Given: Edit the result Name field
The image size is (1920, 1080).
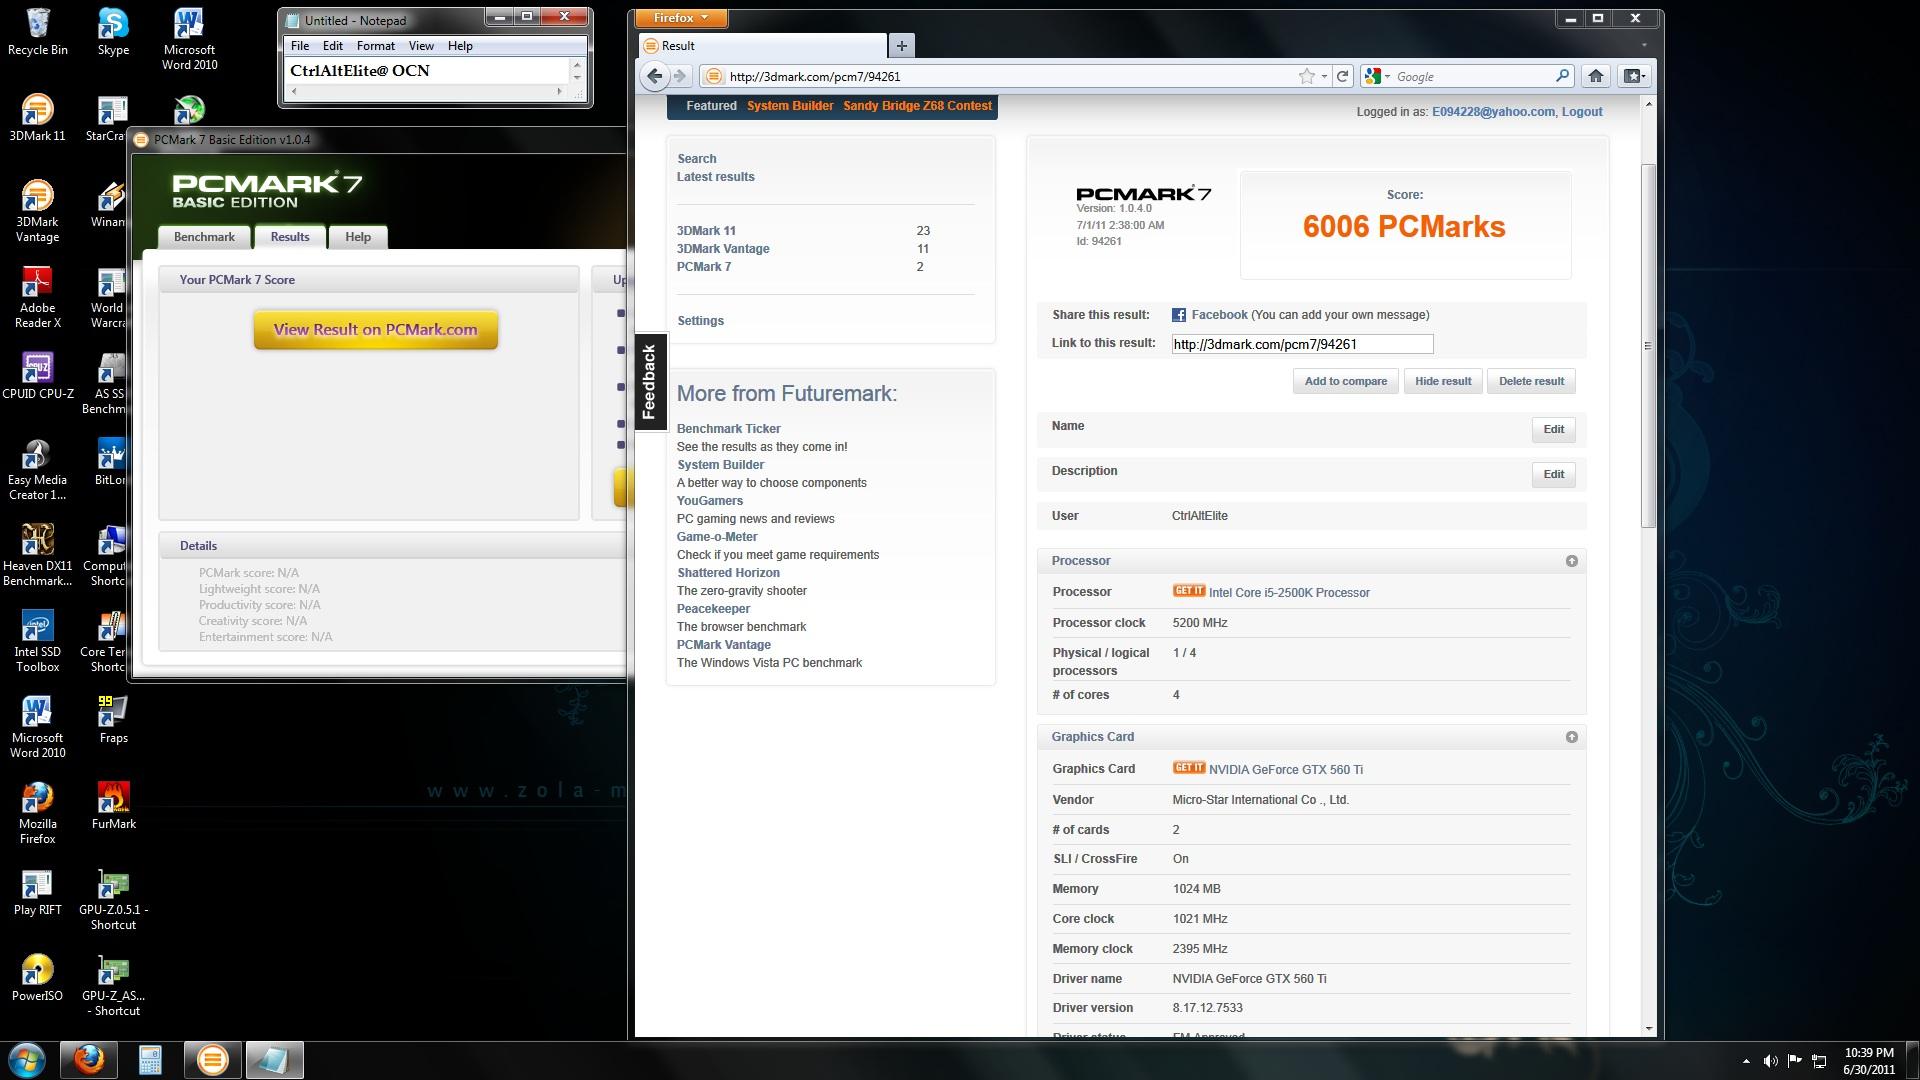Looking at the screenshot, I should tap(1553, 429).
